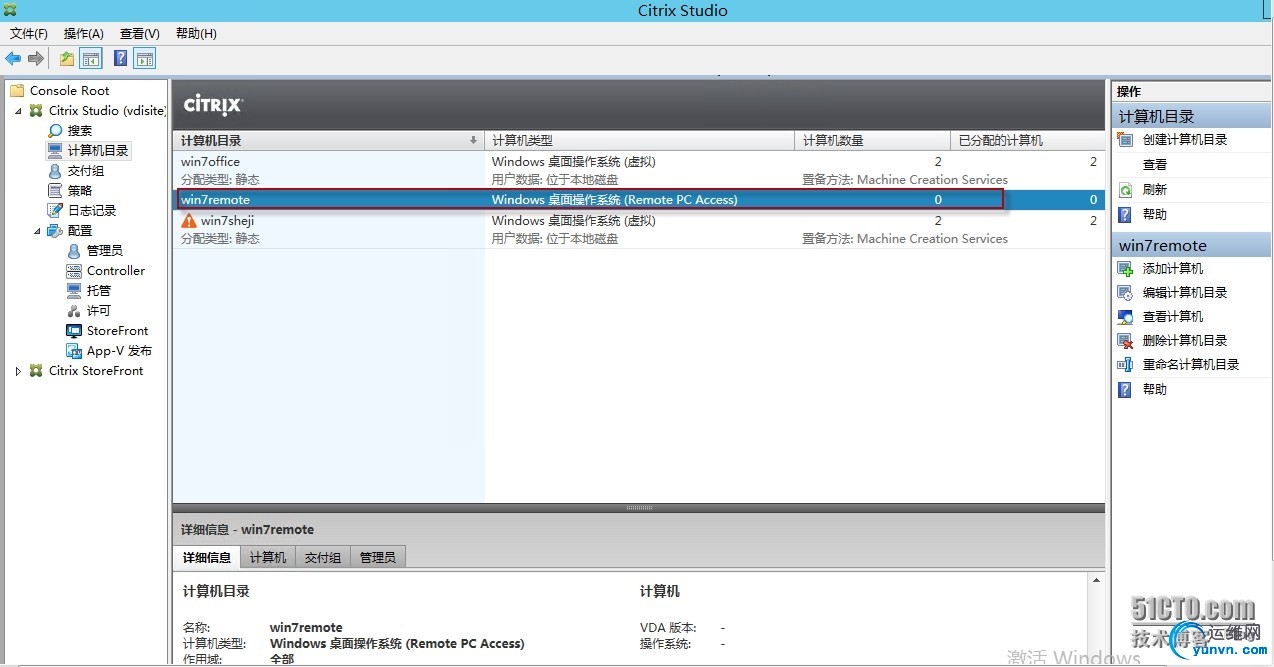Select the 许可 tree icon
This screenshot has width=1274, height=667.
74,311
